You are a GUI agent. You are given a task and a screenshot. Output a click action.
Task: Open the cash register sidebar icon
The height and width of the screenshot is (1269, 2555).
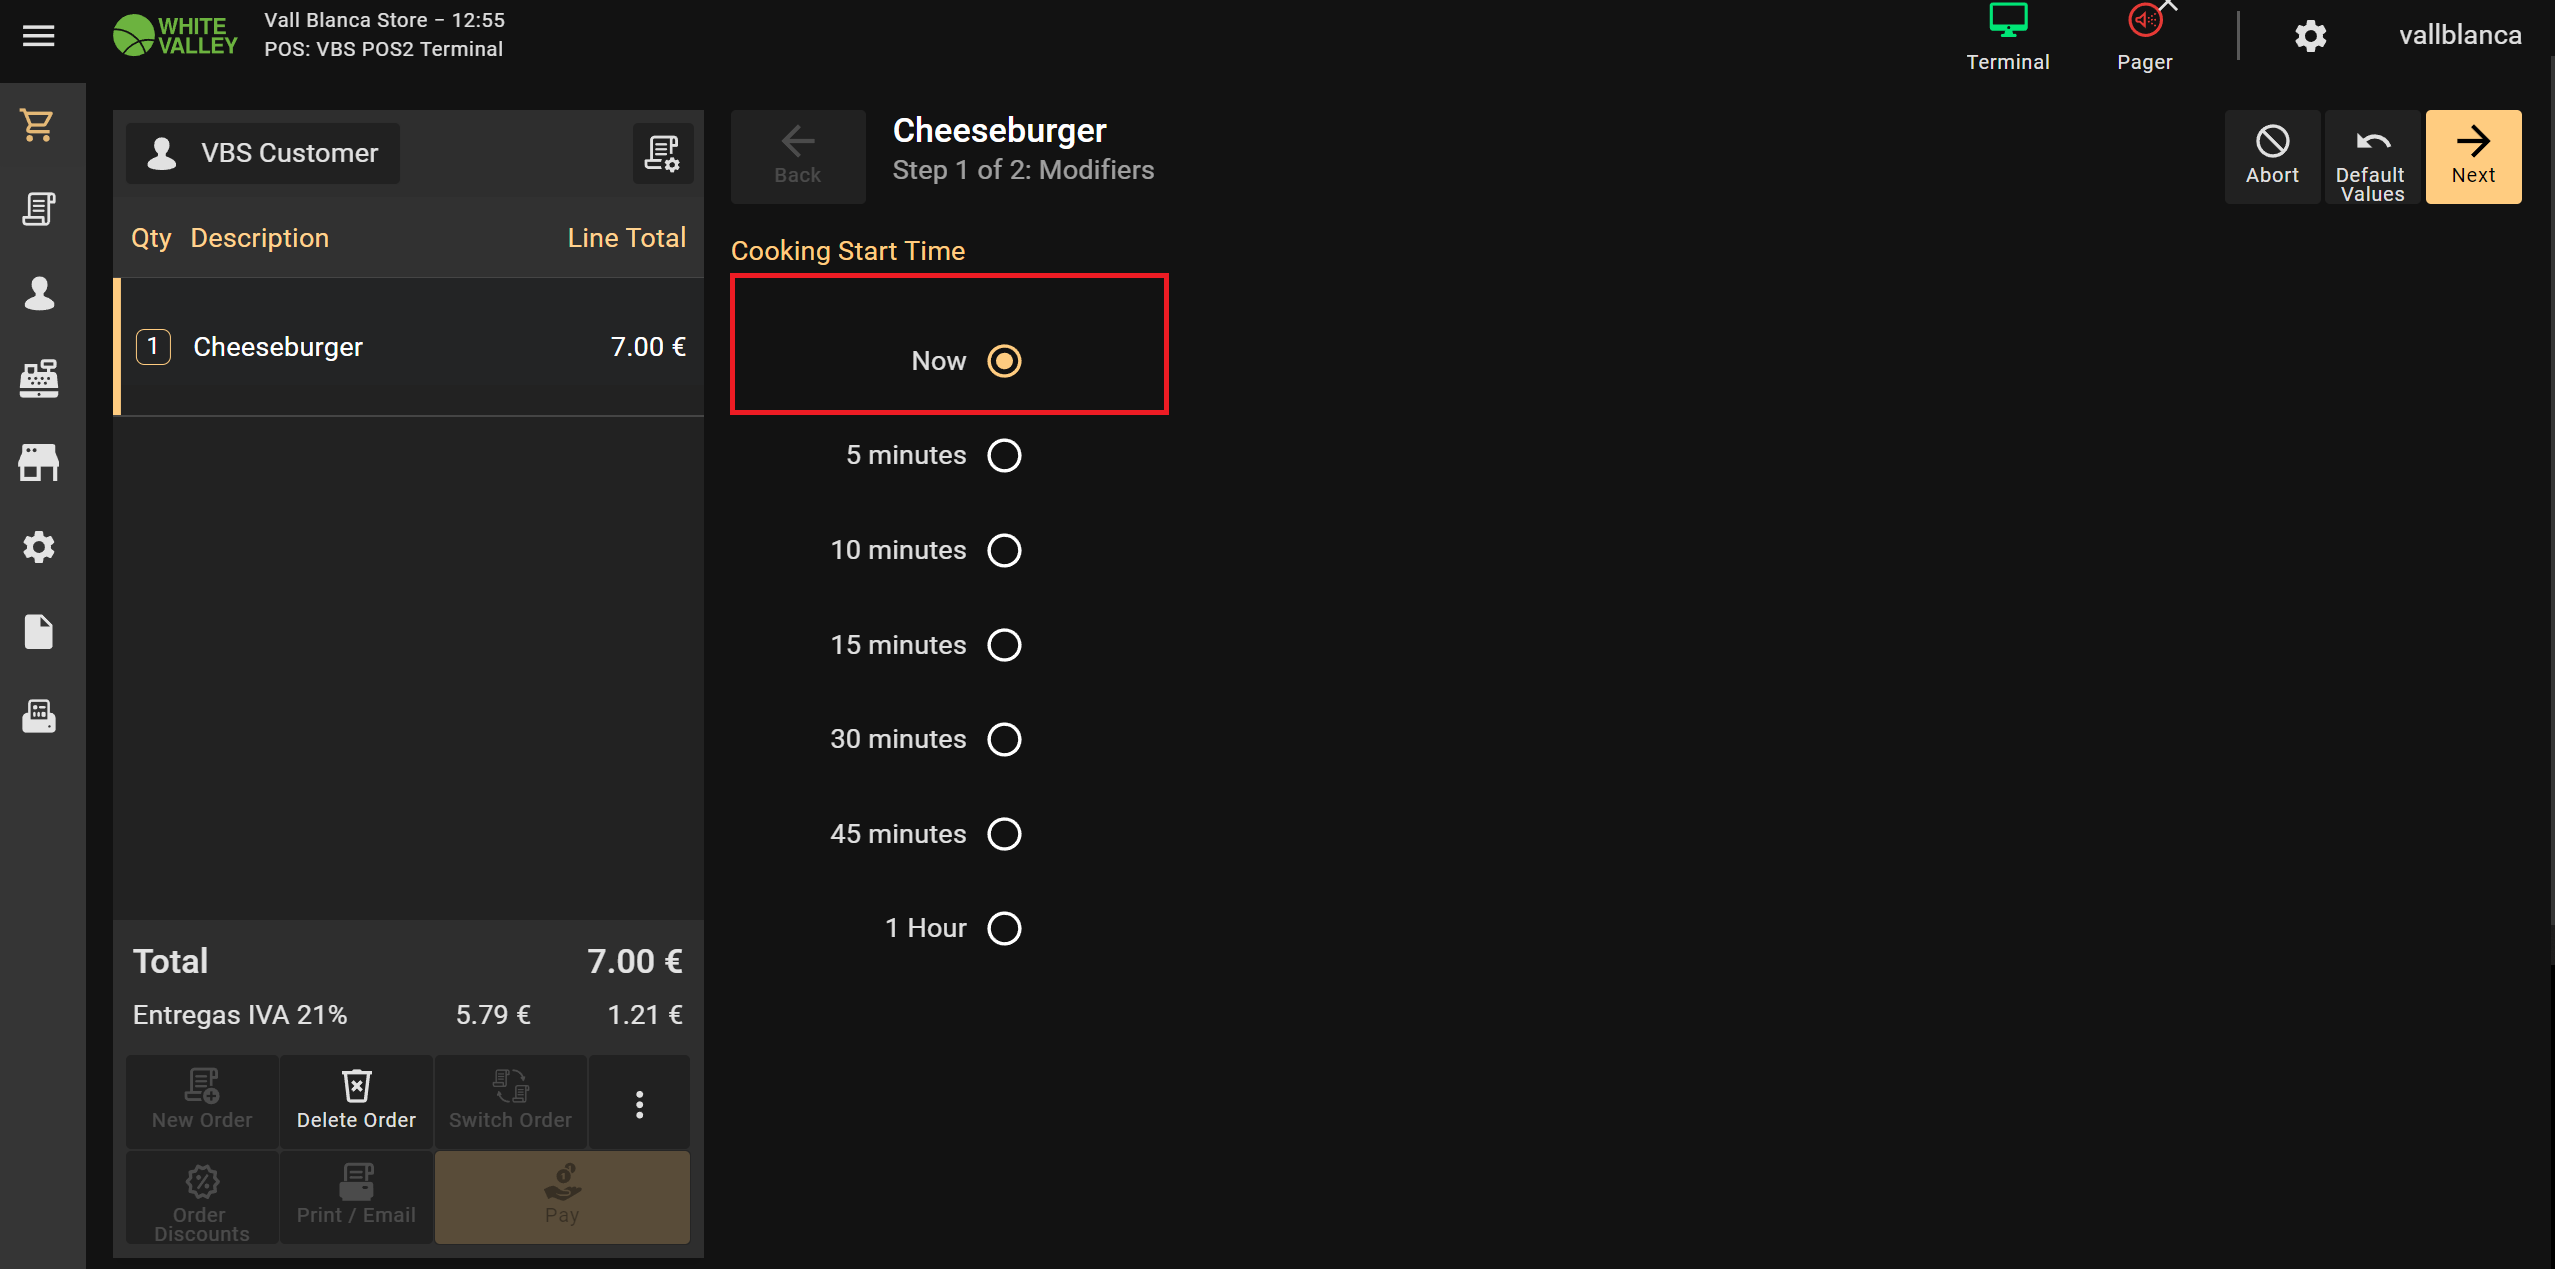click(38, 378)
